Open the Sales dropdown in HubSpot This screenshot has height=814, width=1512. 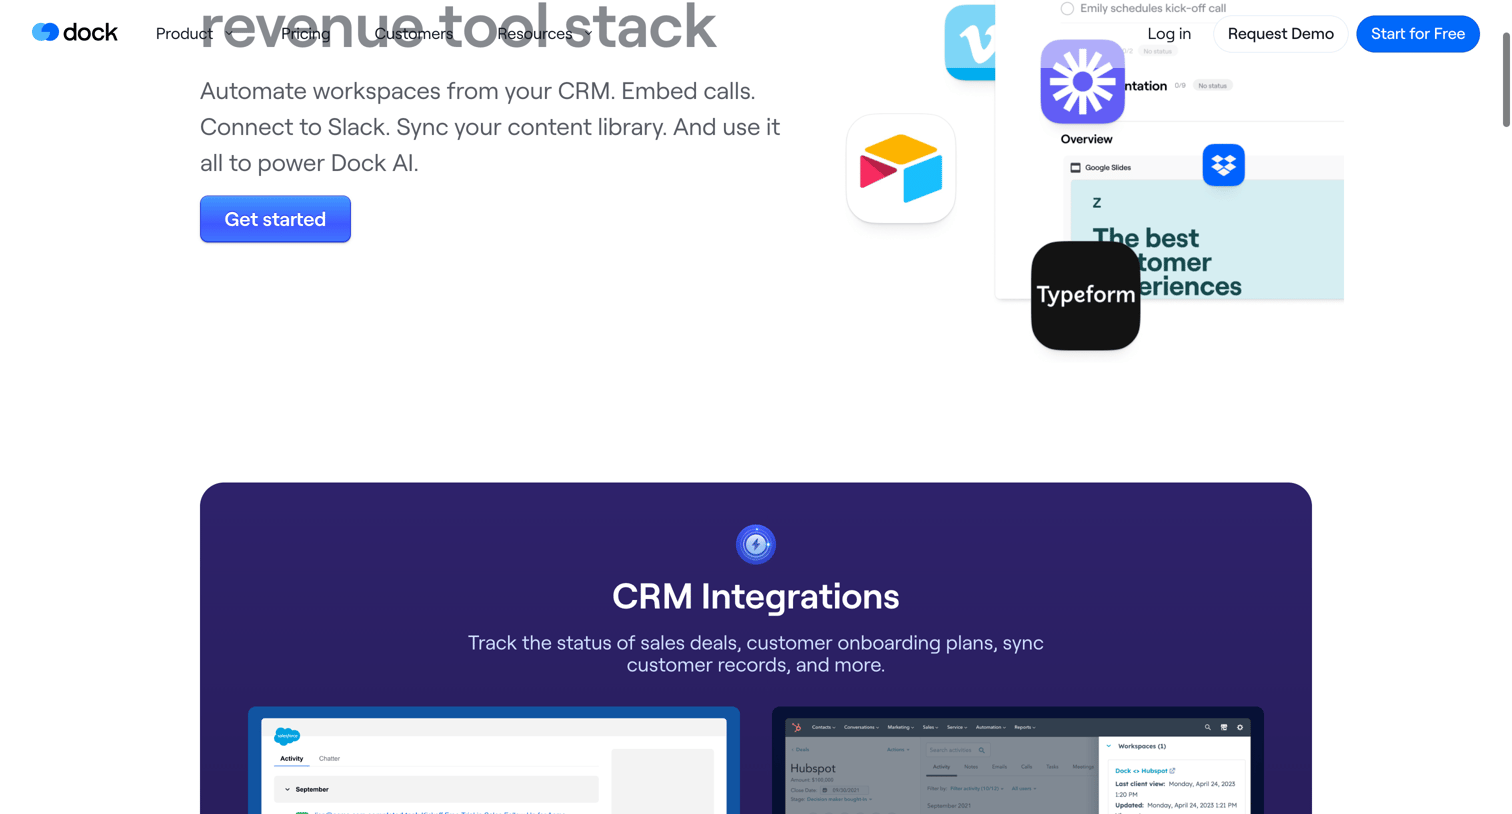click(930, 727)
